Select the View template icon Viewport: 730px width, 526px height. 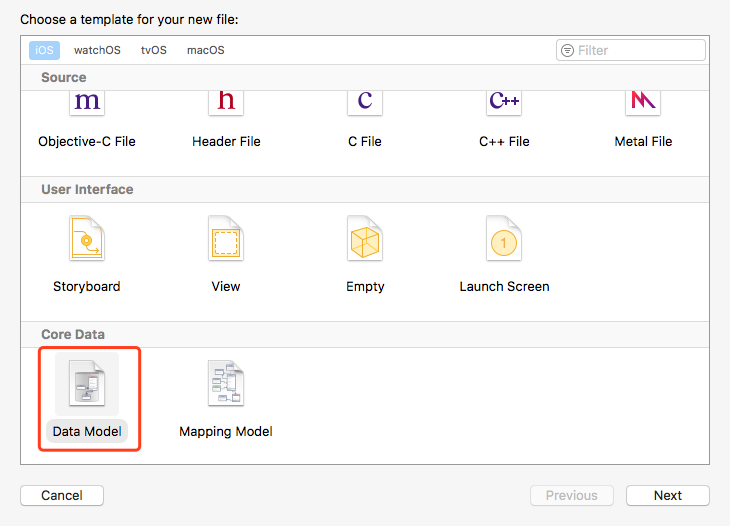[x=226, y=238]
